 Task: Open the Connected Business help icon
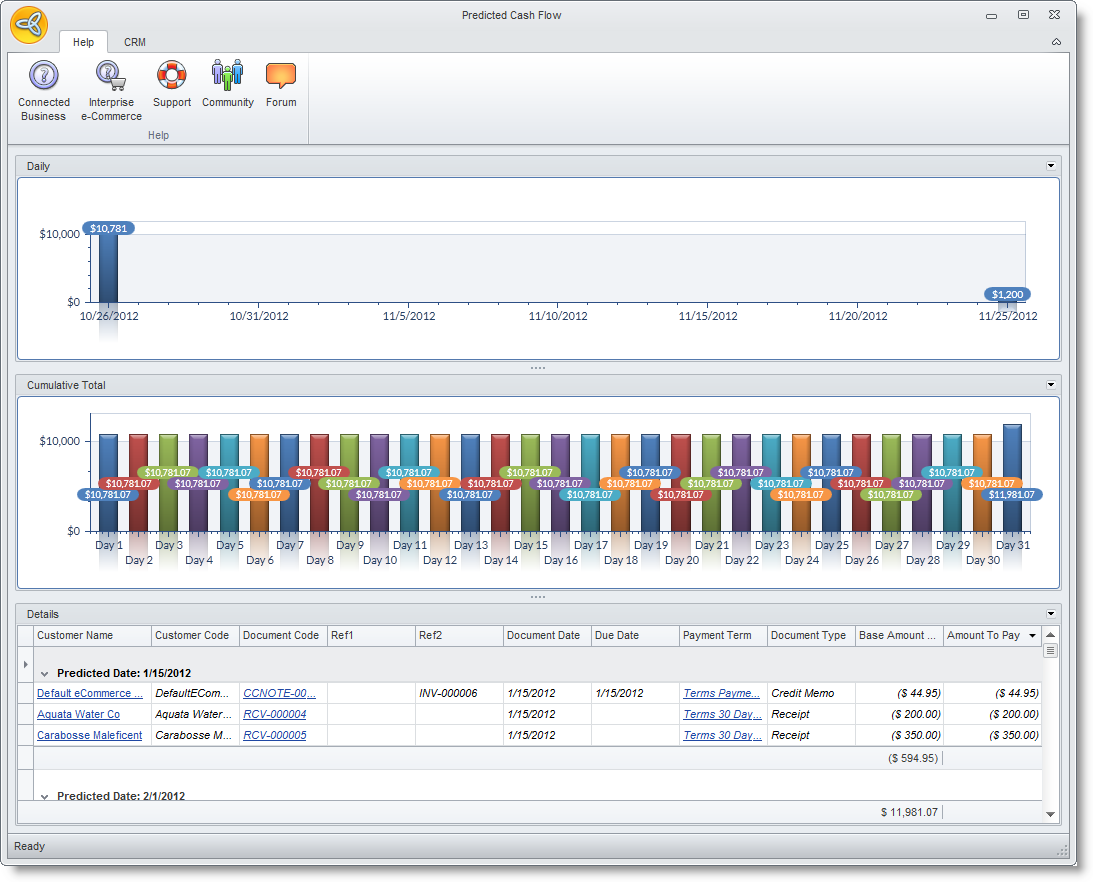tap(44, 76)
